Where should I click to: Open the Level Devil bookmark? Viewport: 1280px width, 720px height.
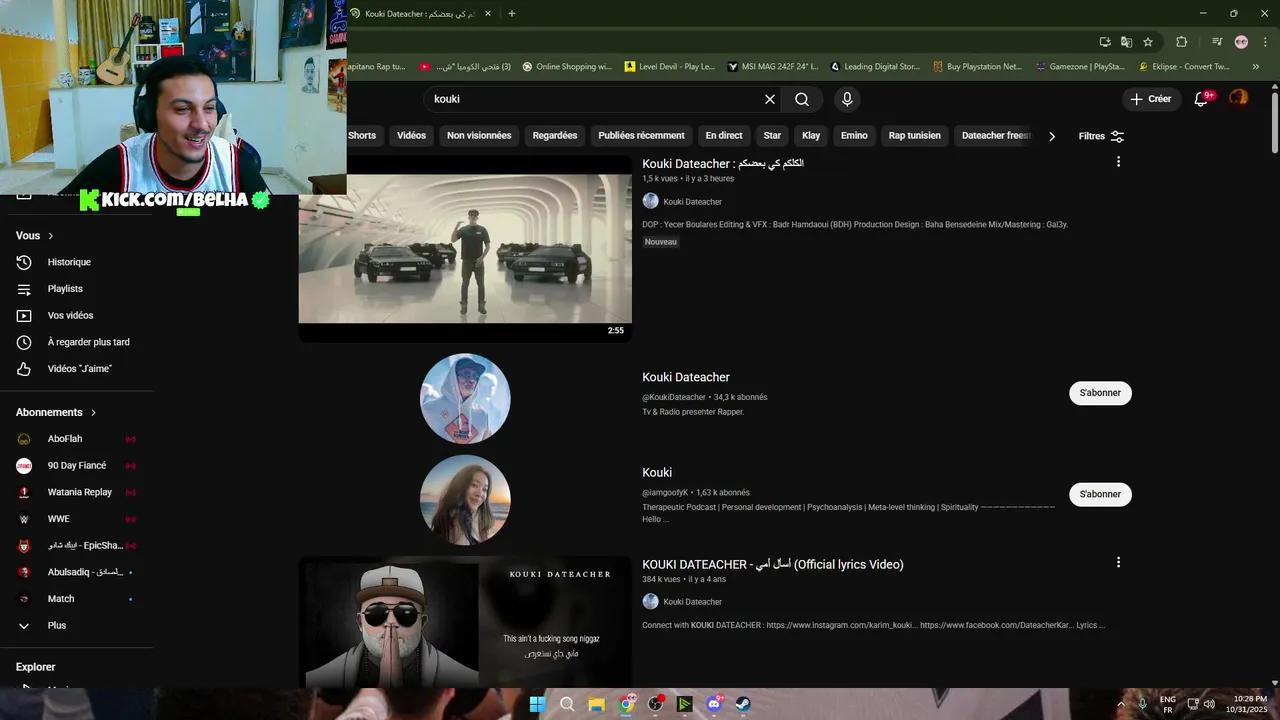[x=670, y=67]
